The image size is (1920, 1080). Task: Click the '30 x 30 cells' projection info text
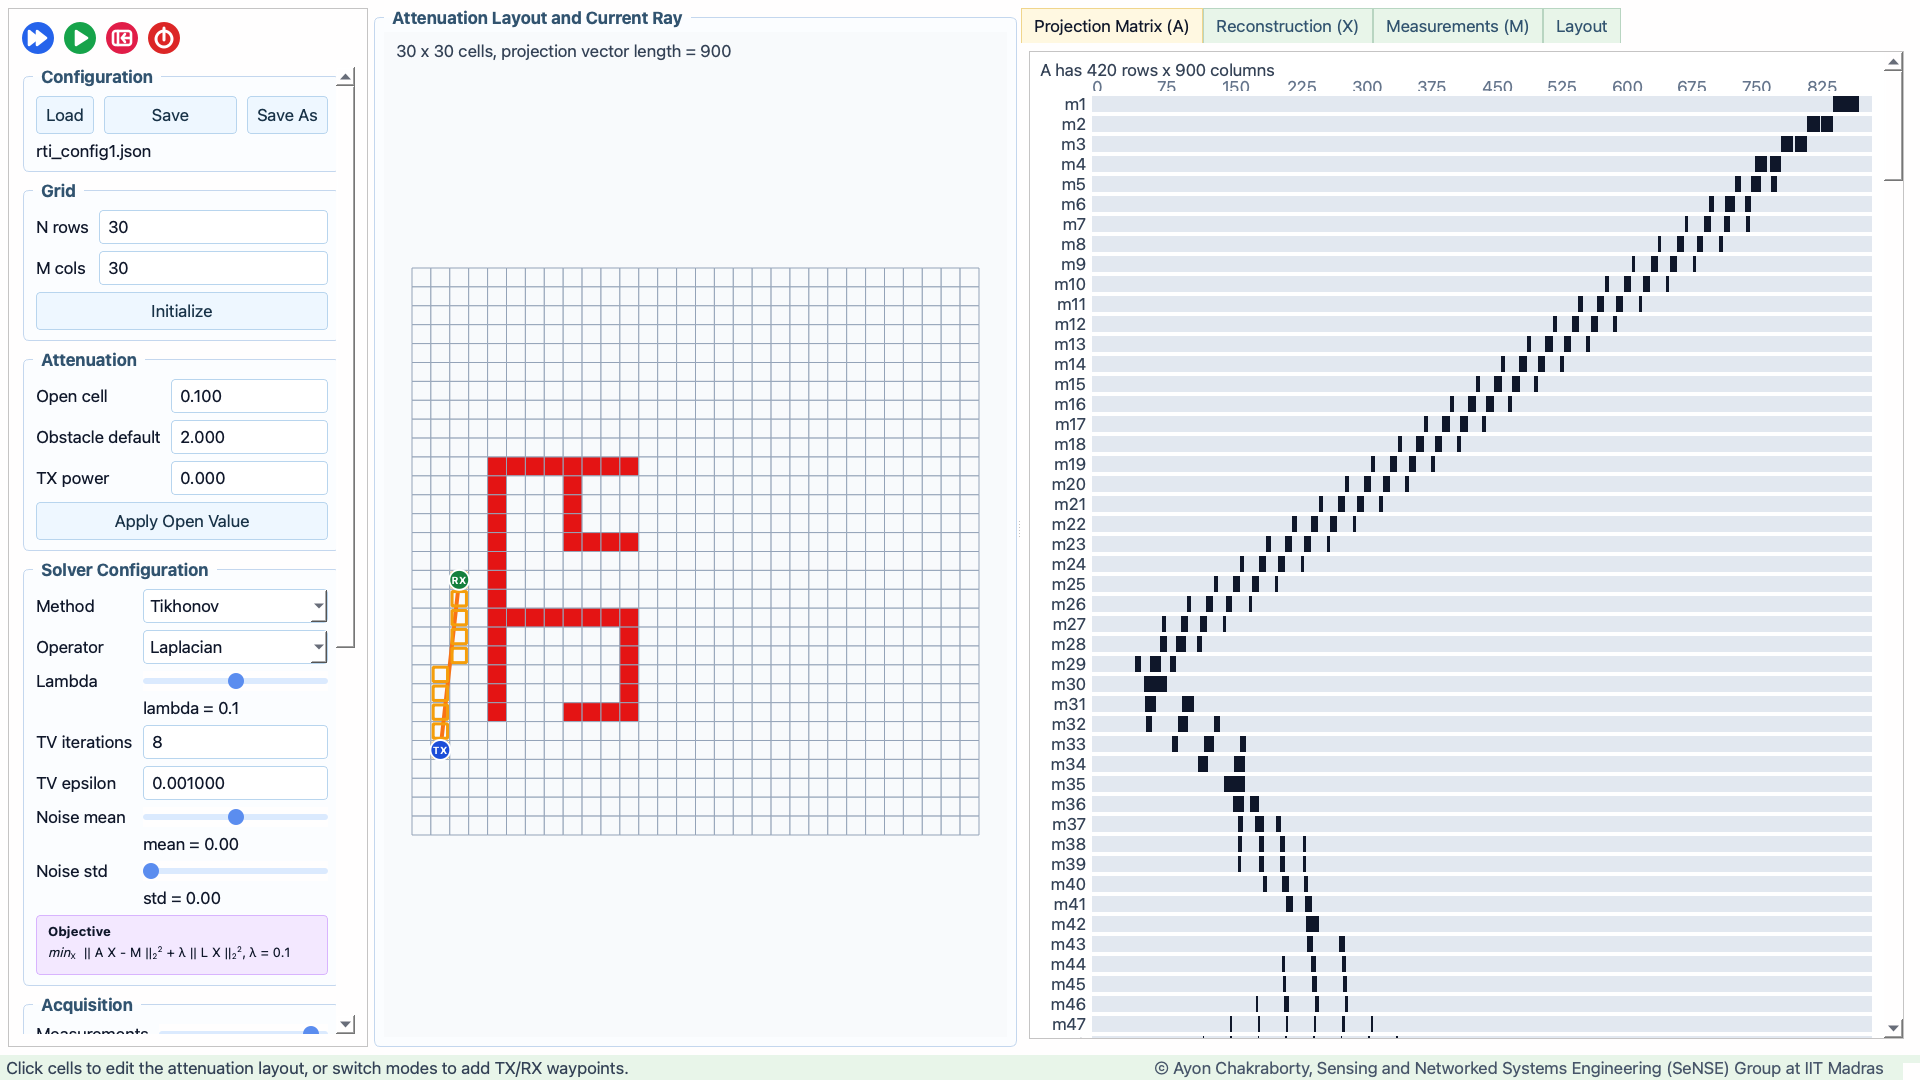point(563,51)
